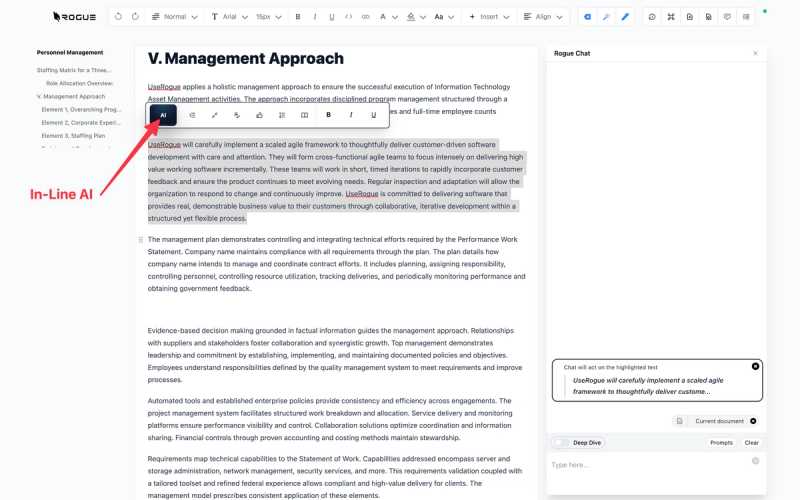This screenshot has height=500, width=800.
Task: Click the green status dot at top right
Action: 764,11
